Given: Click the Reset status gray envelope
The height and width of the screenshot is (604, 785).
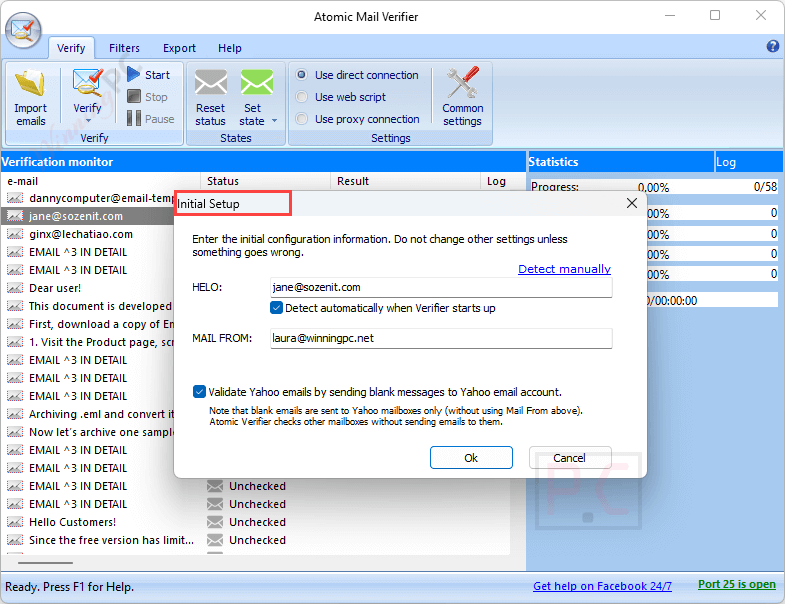Looking at the screenshot, I should 210,83.
